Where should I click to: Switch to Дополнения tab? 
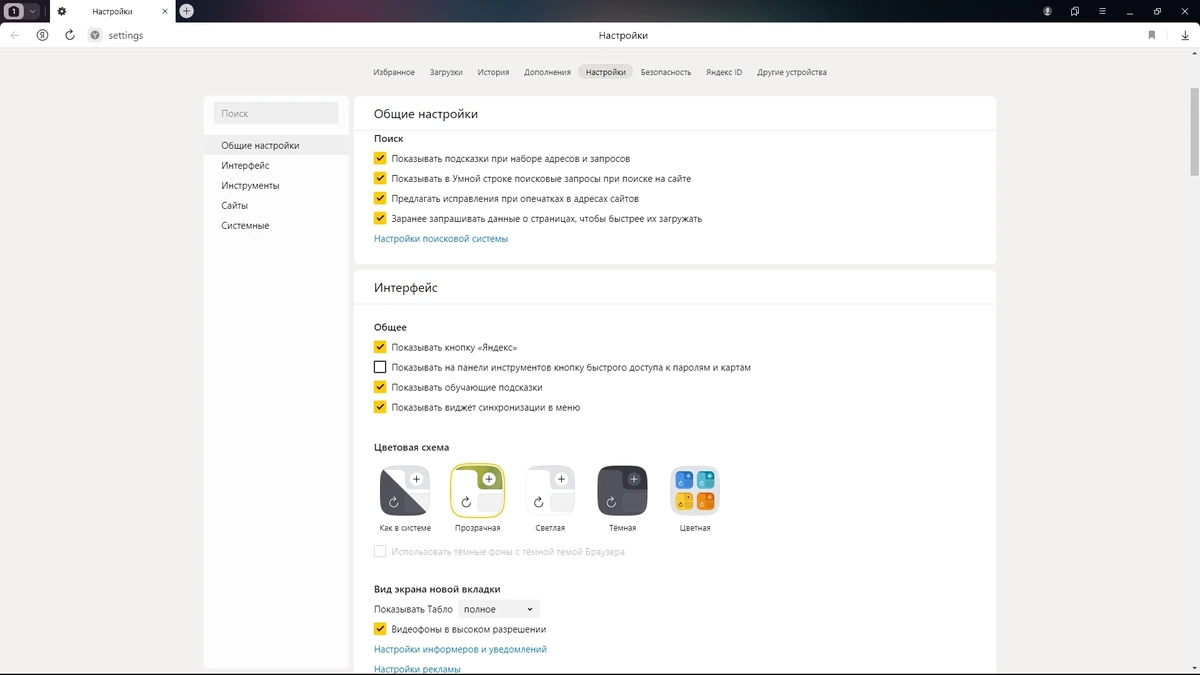coord(547,72)
